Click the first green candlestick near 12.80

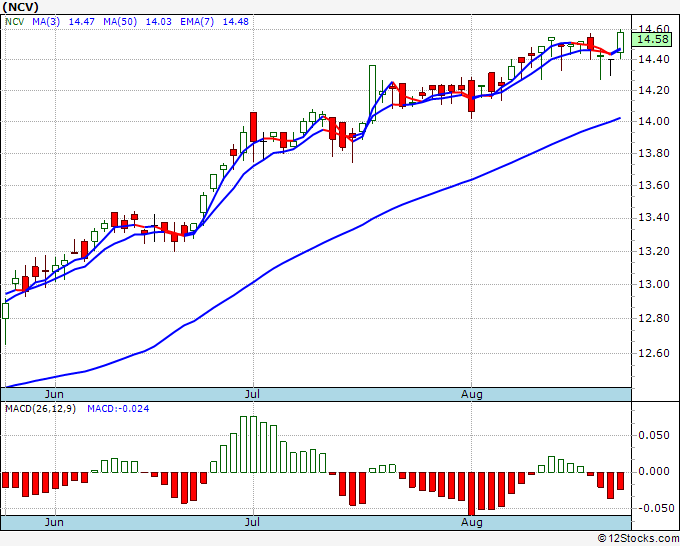(5, 311)
